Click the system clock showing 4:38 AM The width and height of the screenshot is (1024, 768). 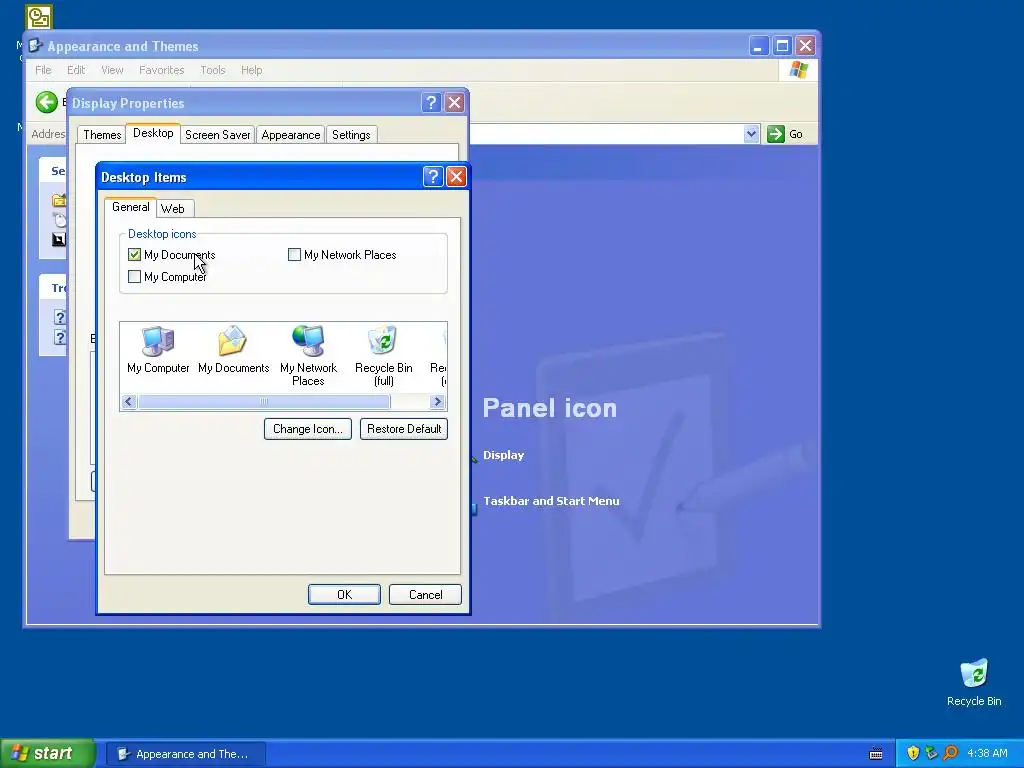pyautogui.click(x=987, y=754)
